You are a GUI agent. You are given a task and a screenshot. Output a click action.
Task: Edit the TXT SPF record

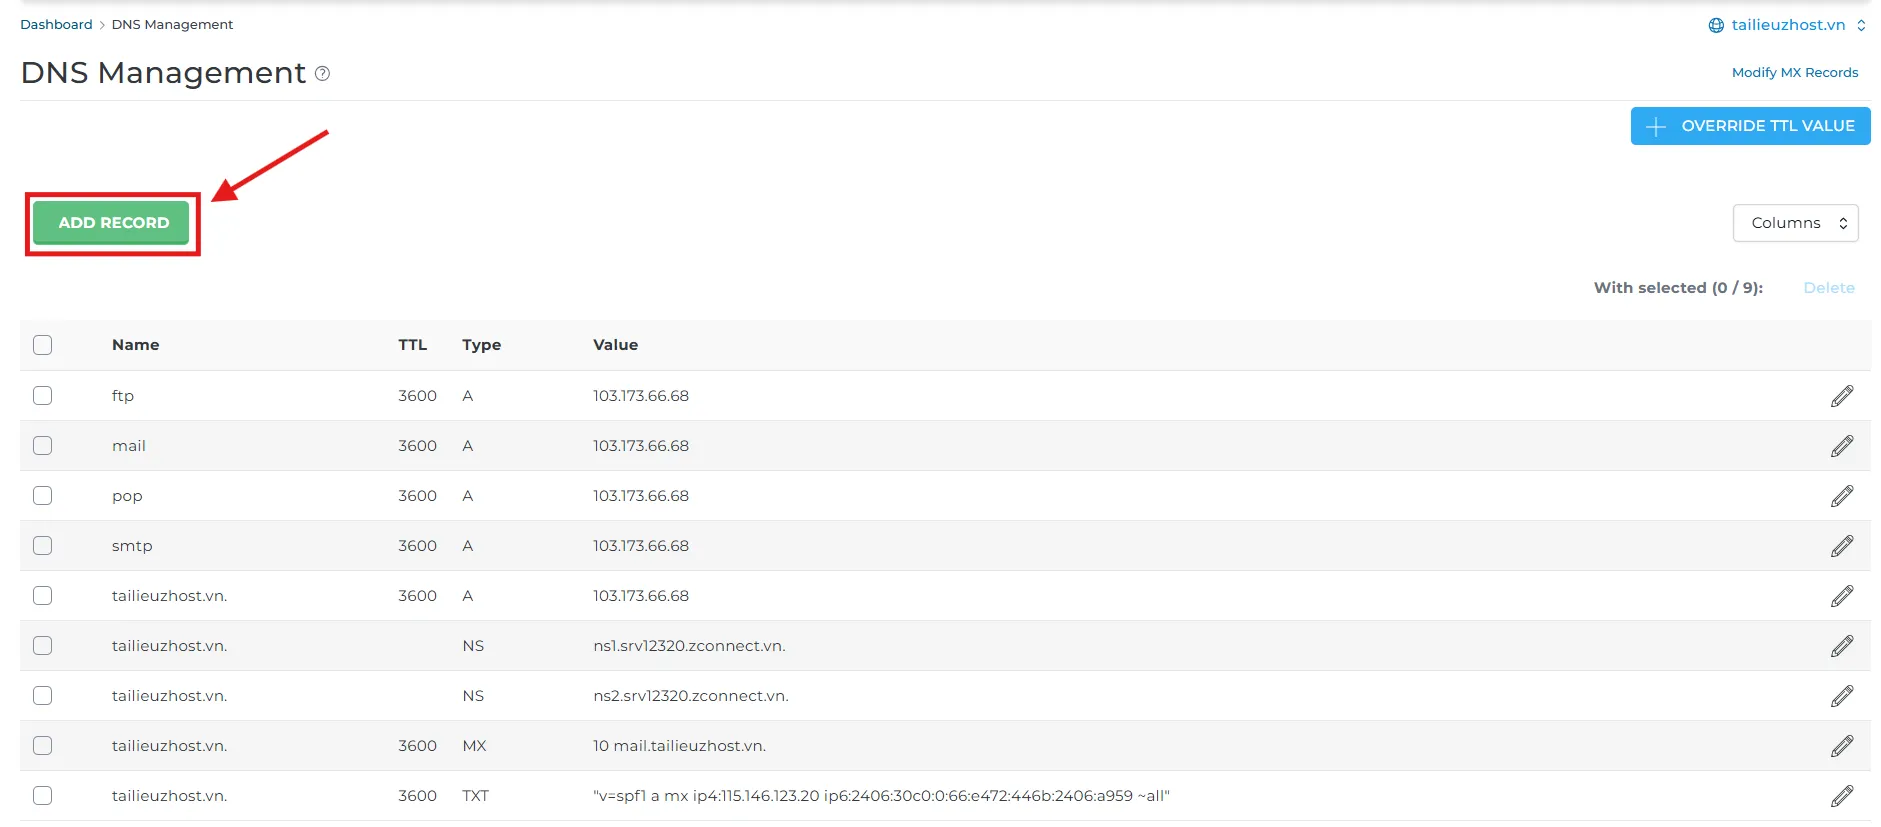(x=1841, y=796)
